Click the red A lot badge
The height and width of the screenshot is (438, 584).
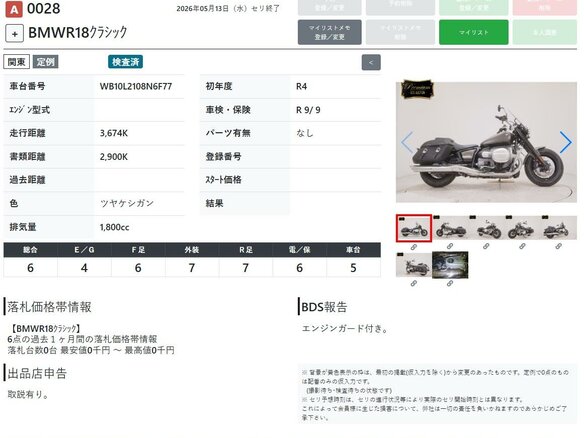14,9
